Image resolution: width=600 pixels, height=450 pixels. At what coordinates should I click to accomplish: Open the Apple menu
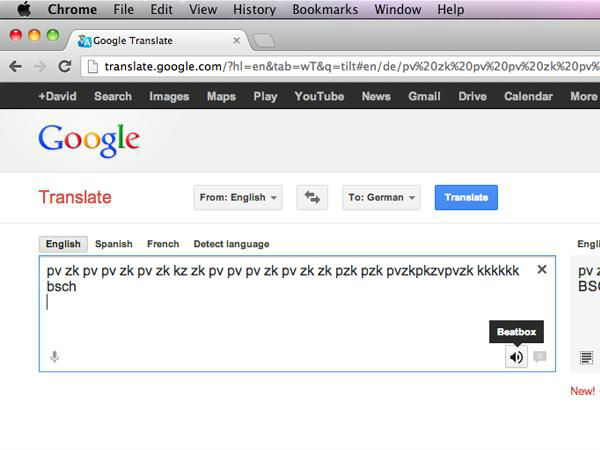pos(24,9)
